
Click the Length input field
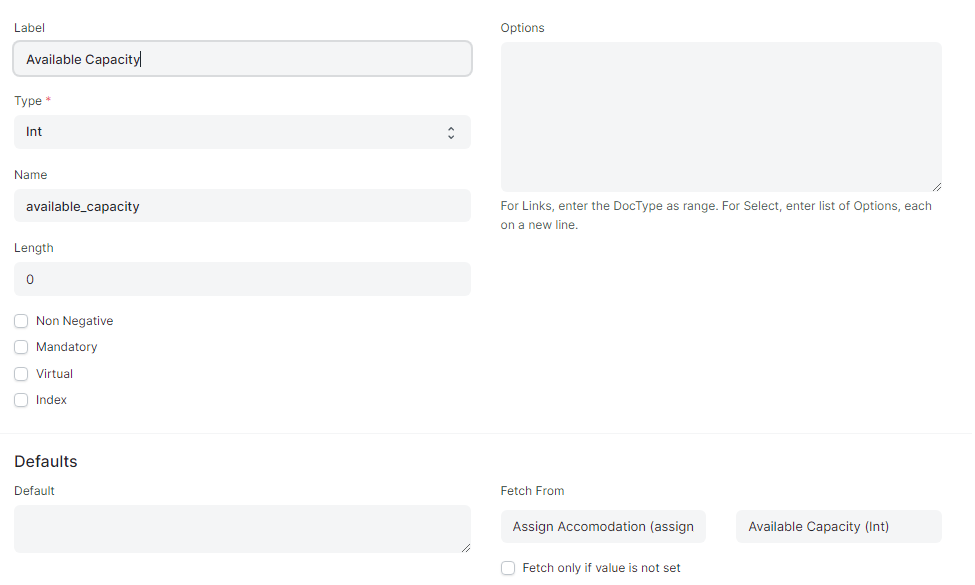[242, 279]
